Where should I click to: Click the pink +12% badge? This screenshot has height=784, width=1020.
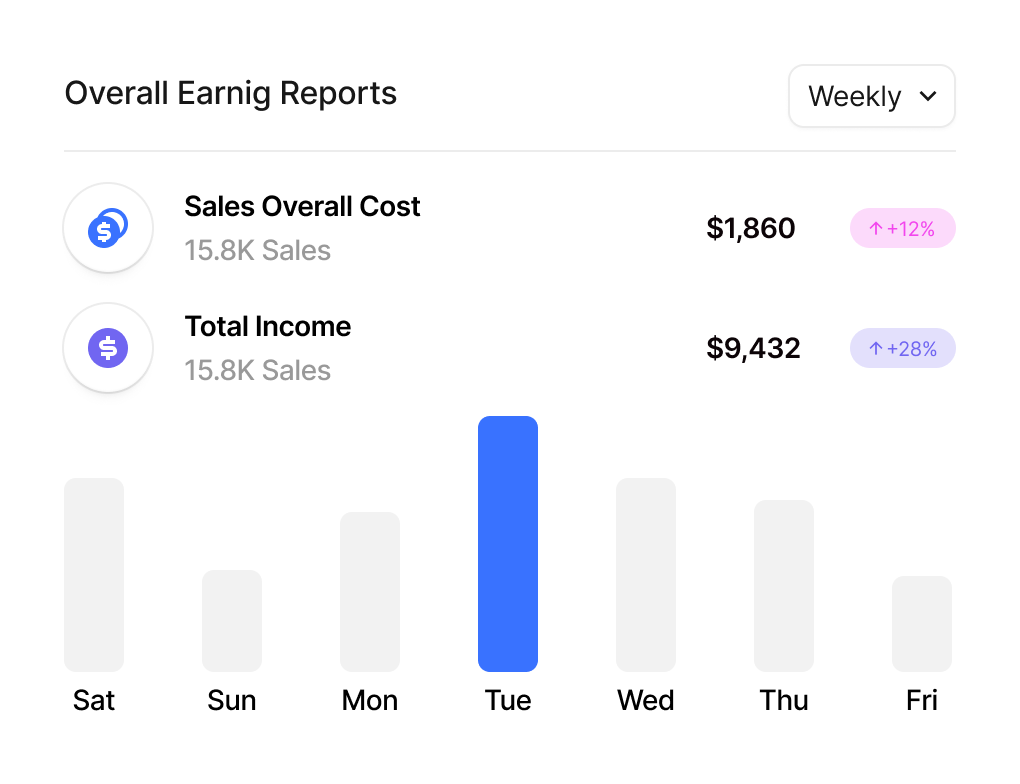(x=902, y=228)
